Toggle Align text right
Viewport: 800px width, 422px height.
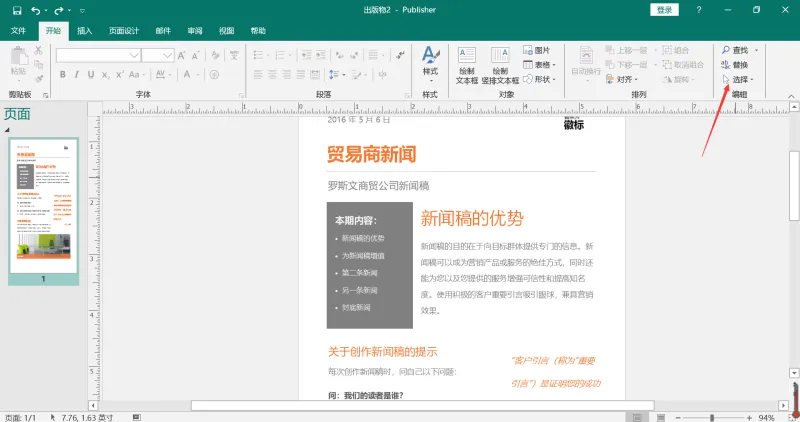point(287,75)
